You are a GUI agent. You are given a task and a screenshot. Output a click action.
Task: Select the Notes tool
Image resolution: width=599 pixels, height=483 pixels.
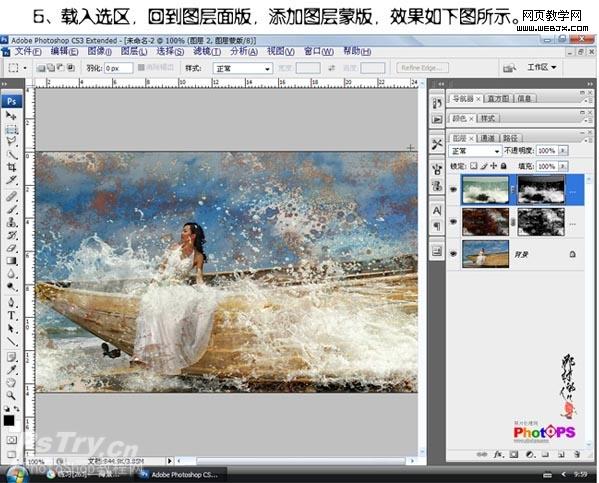tap(11, 357)
